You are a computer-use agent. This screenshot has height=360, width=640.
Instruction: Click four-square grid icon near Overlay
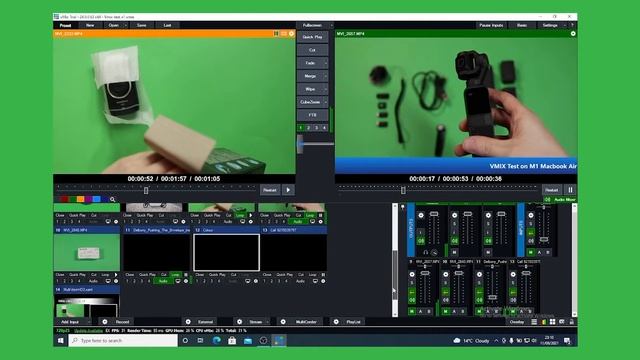[552, 322]
